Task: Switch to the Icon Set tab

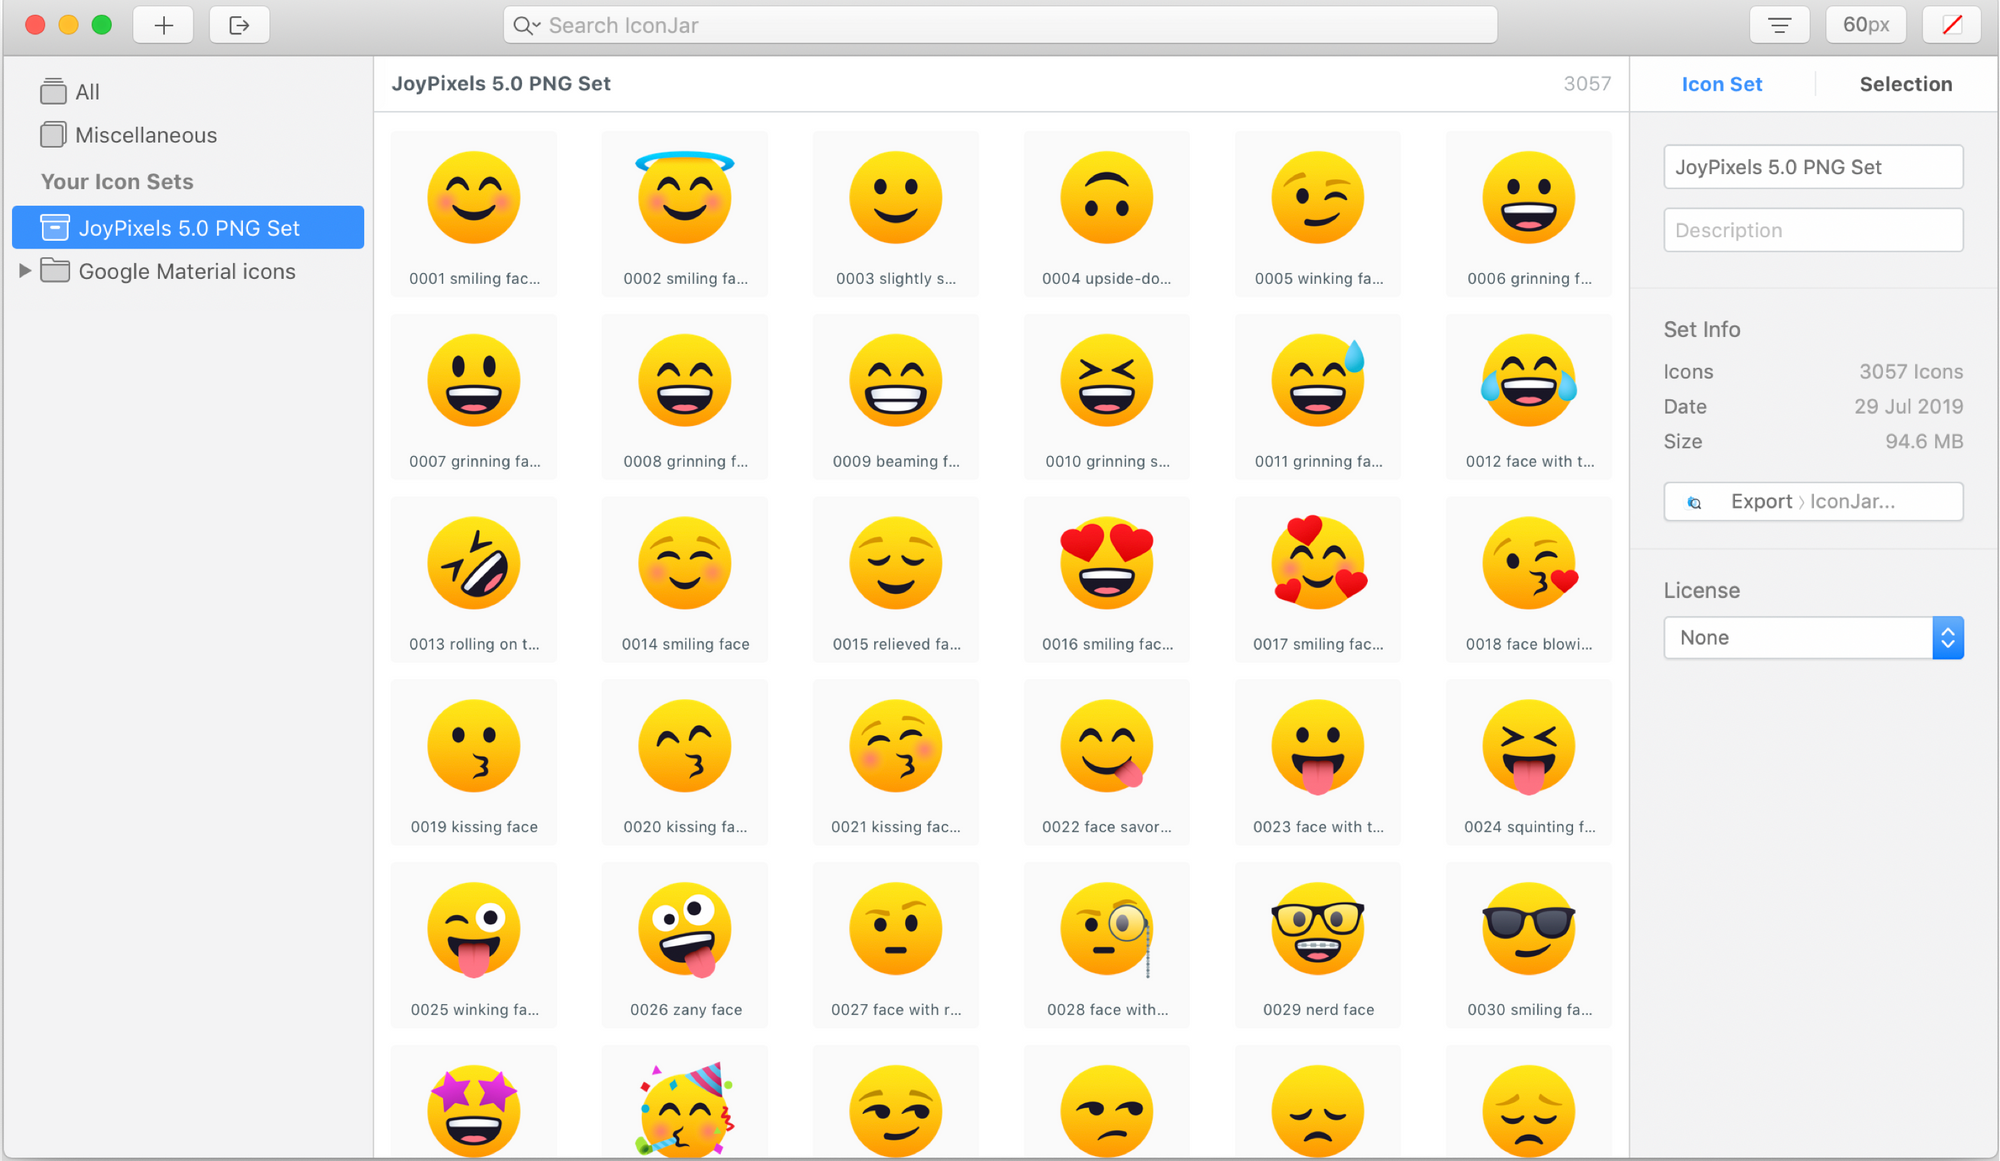Action: click(1721, 84)
